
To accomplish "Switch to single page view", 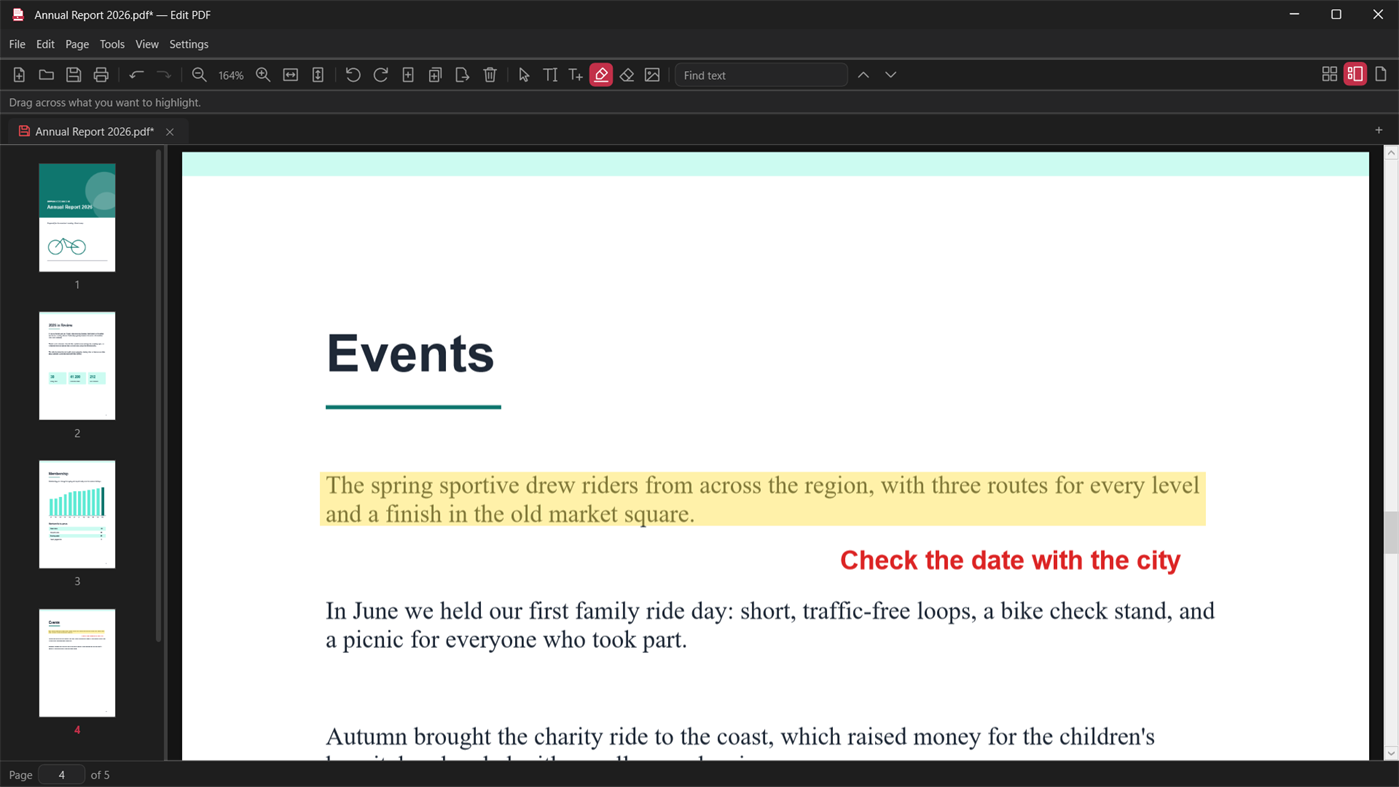I will click(1381, 75).
